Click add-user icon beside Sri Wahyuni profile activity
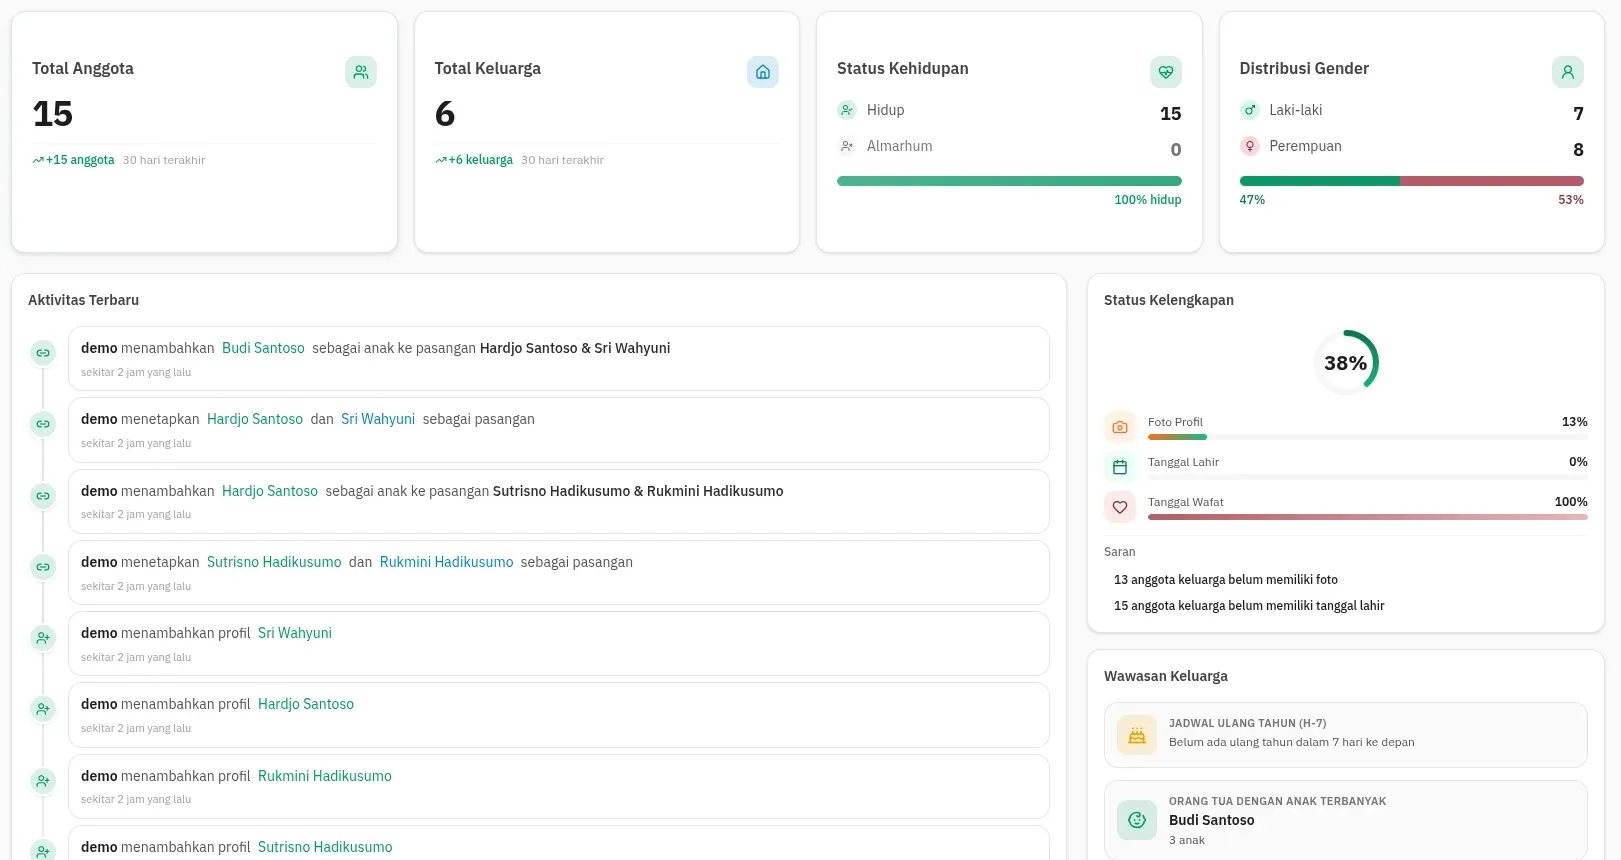Viewport: 1621px width, 860px height. (43, 638)
